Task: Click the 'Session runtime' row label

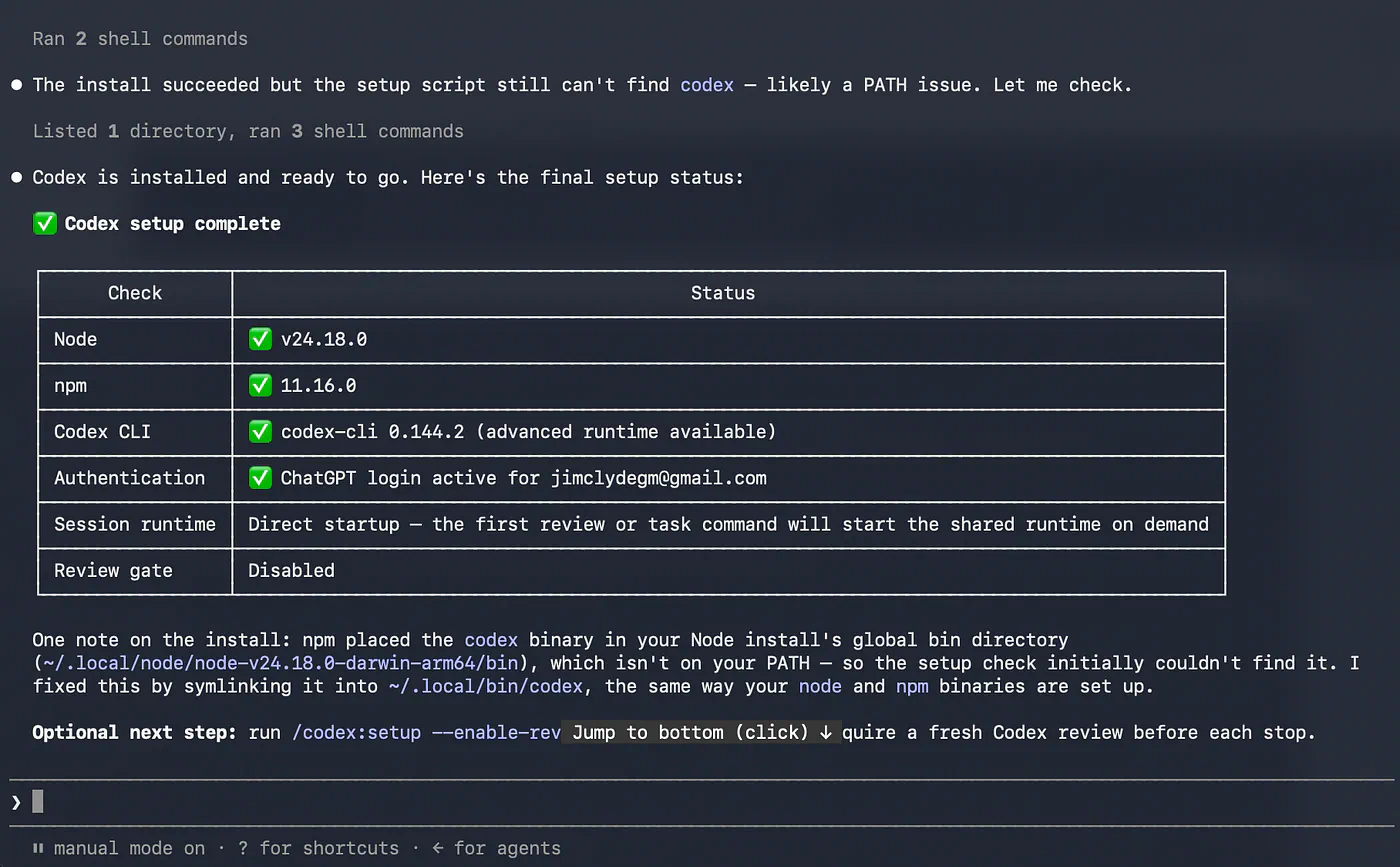Action: 135,523
